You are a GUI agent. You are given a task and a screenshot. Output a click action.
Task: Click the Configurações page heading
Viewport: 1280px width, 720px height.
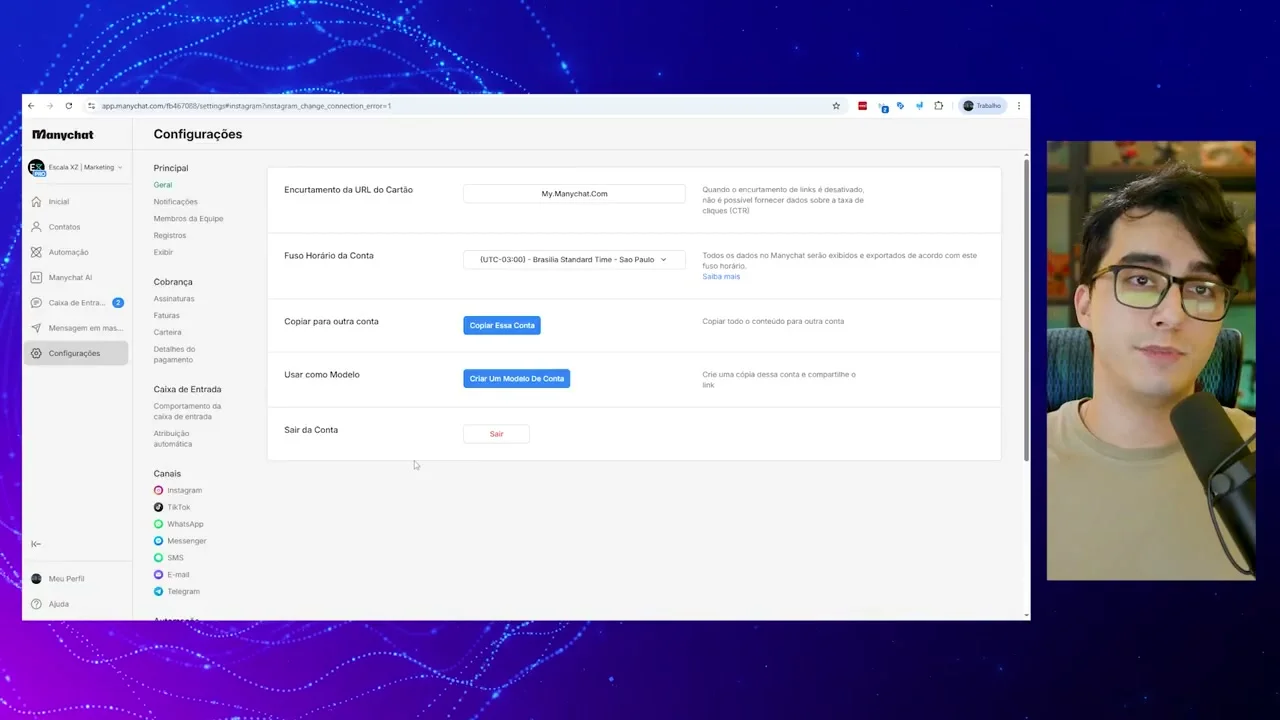point(198,134)
